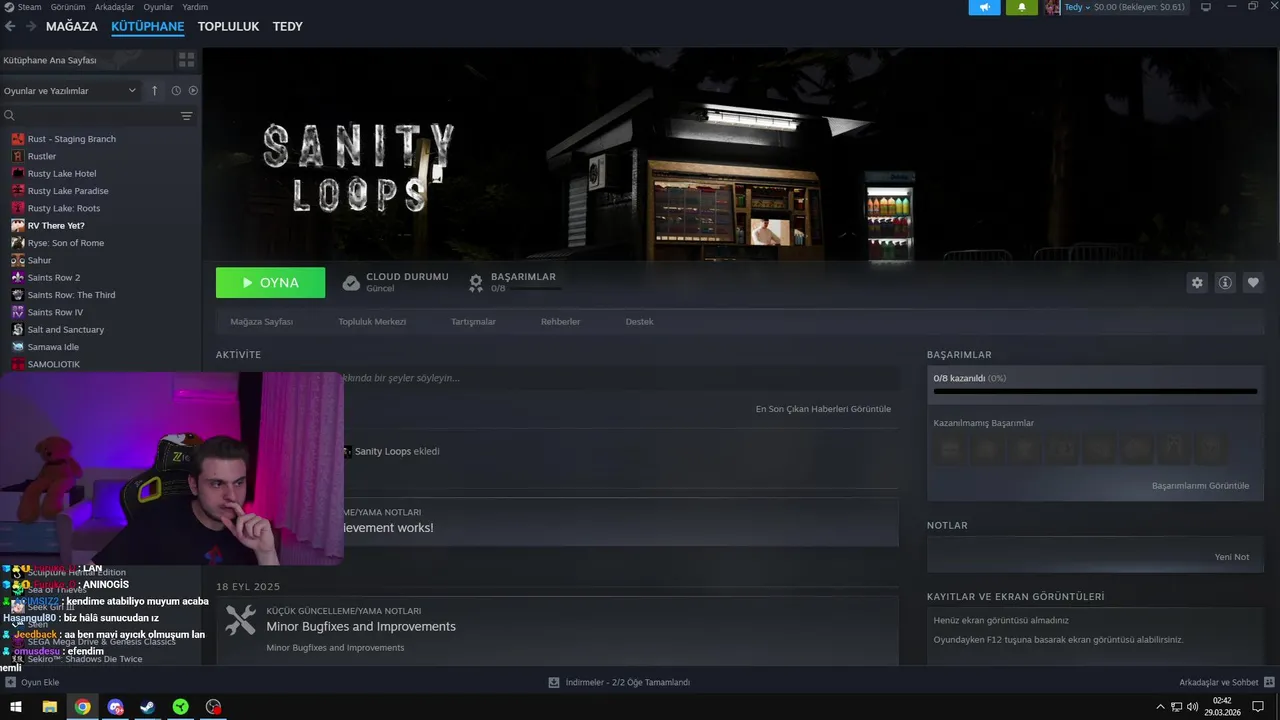Click the Cloud Durumu cloud icon
Viewport: 1280px width, 720px height.
click(x=351, y=283)
